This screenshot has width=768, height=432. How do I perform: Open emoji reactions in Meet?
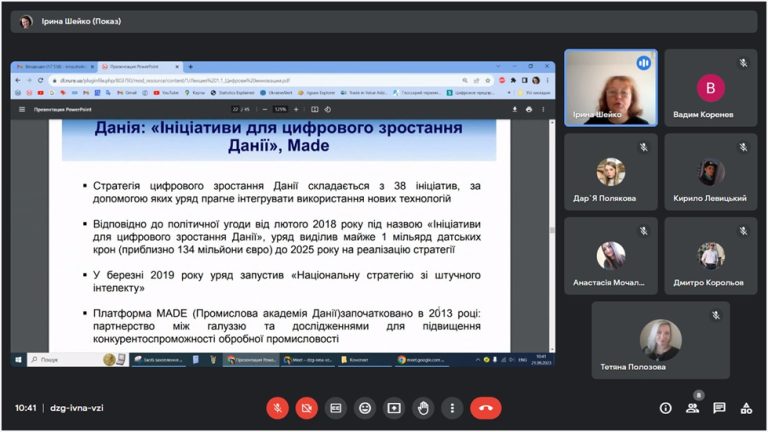(x=365, y=408)
